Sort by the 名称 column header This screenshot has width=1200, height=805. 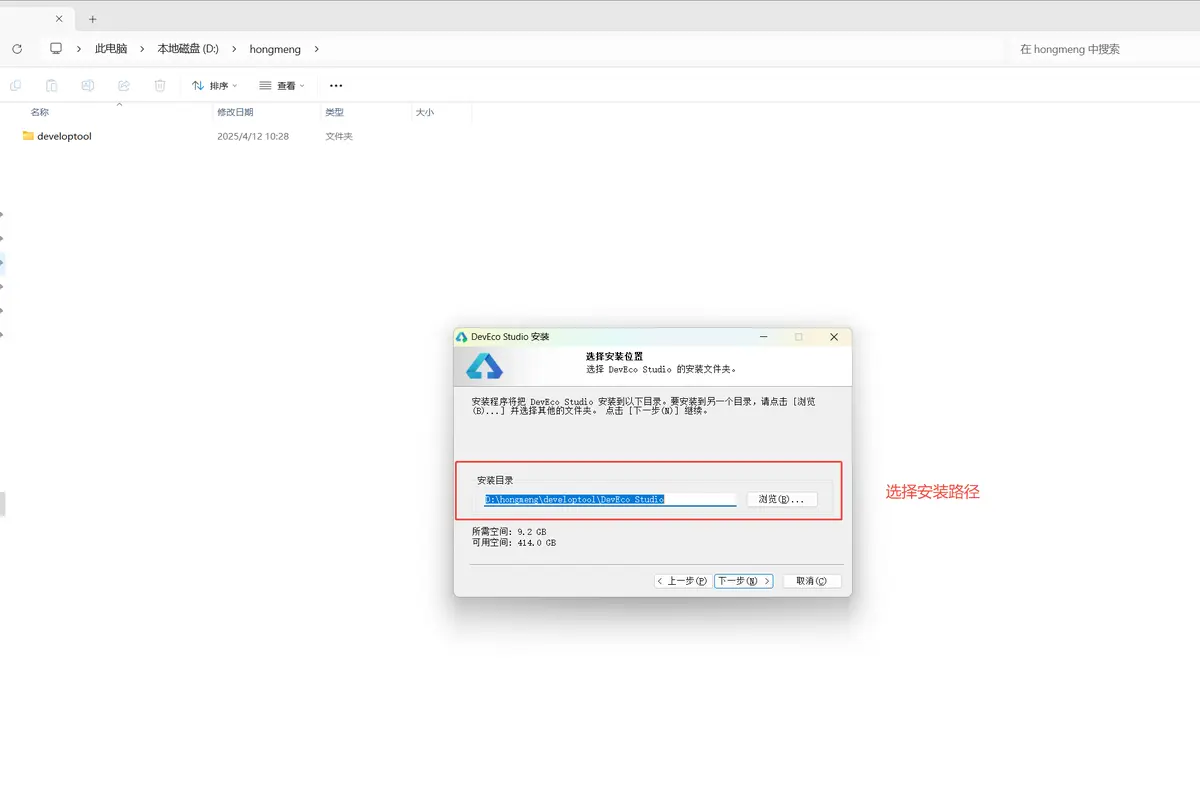tap(40, 112)
